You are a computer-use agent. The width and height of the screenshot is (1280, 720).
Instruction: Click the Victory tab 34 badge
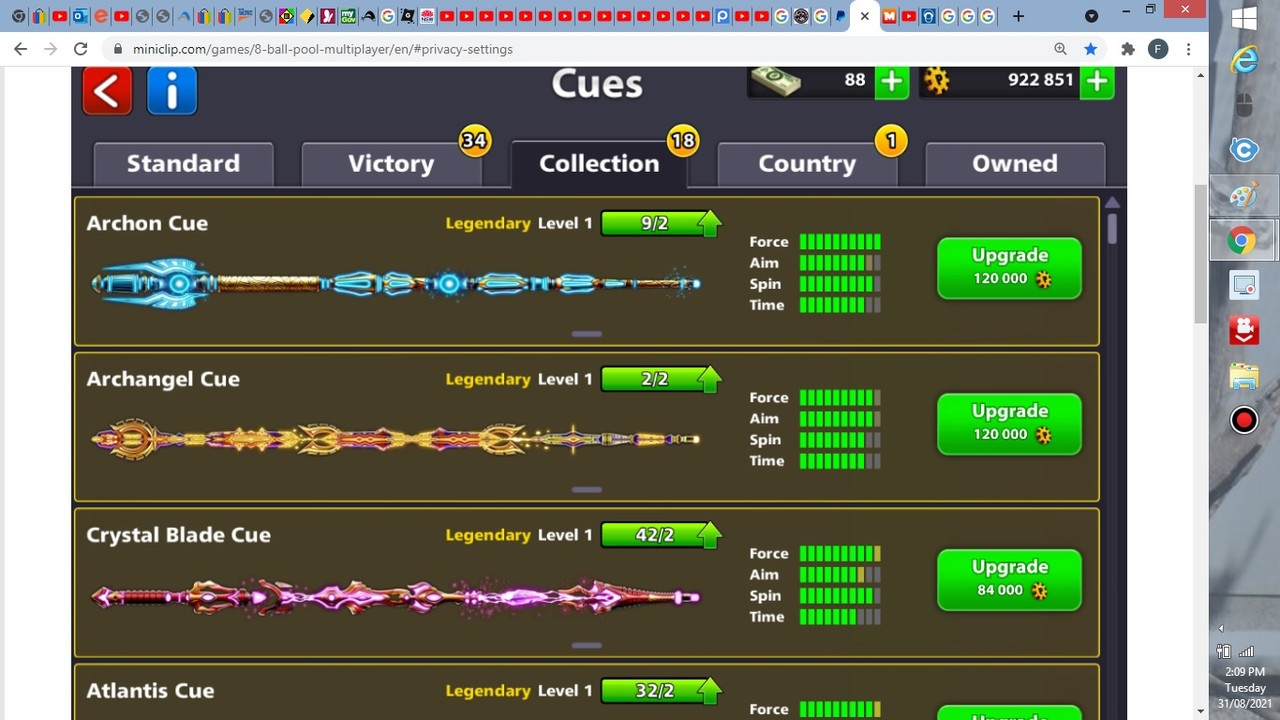pos(474,141)
